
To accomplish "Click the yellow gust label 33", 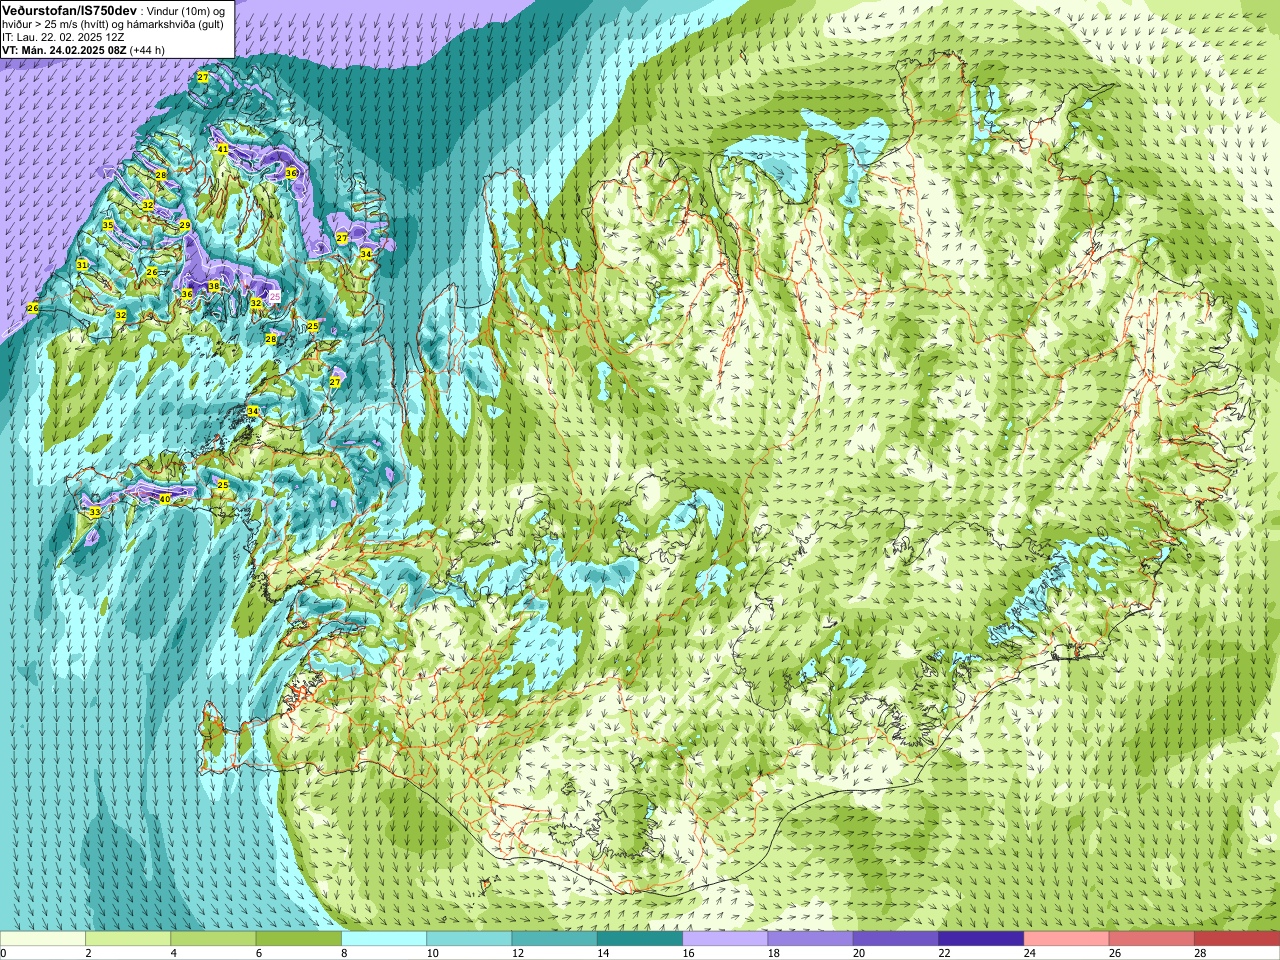I will (x=94, y=512).
